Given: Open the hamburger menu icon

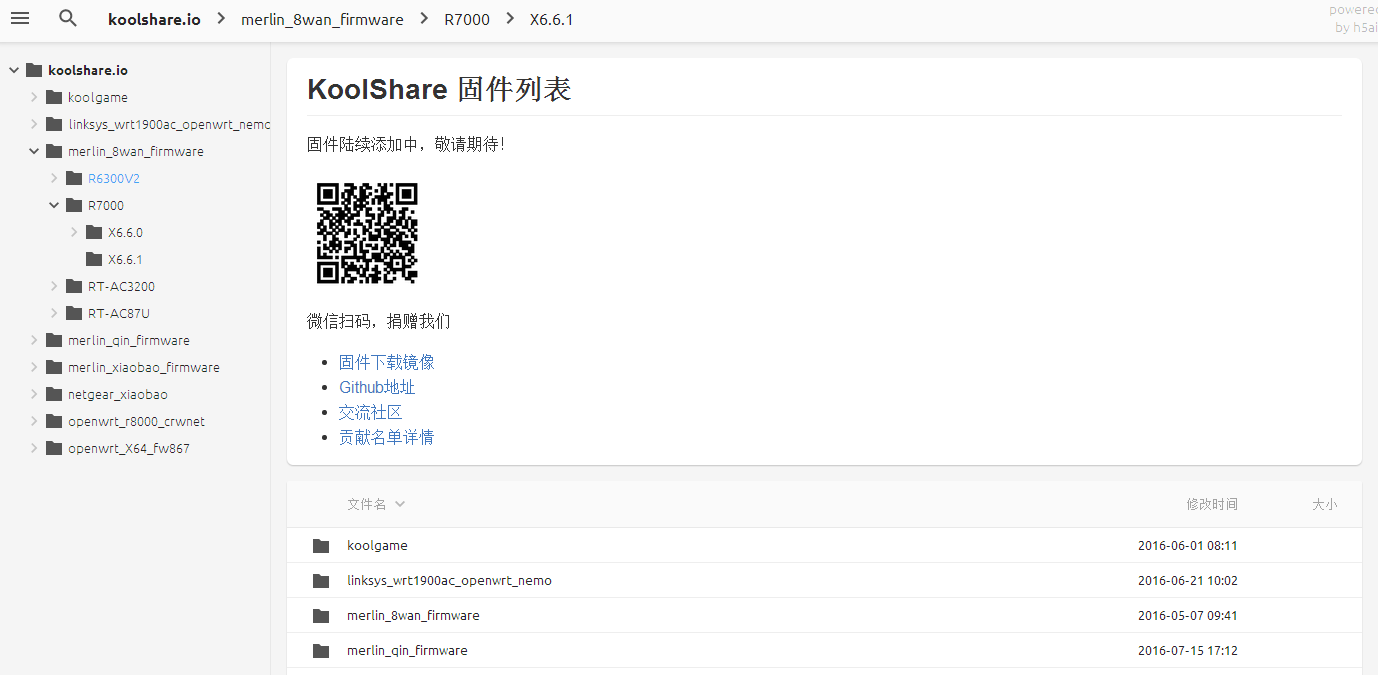Looking at the screenshot, I should (20, 19).
